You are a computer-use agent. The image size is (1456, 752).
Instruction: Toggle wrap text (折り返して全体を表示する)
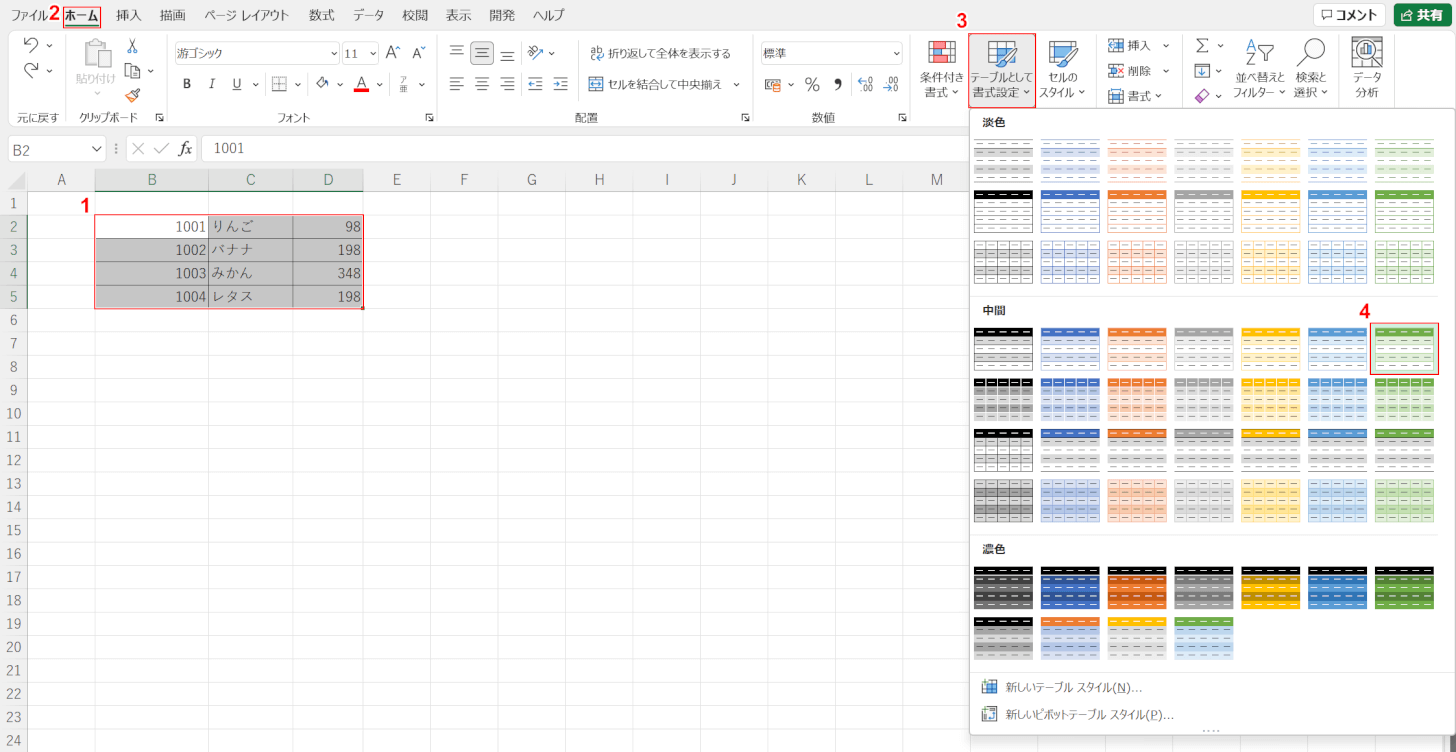pos(660,53)
